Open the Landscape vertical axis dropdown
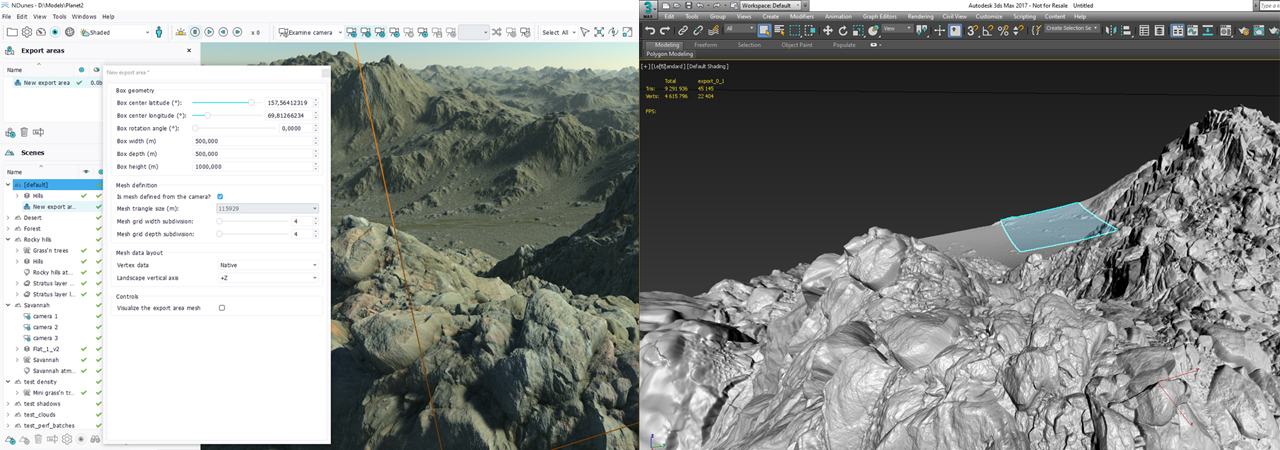 (x=267, y=277)
